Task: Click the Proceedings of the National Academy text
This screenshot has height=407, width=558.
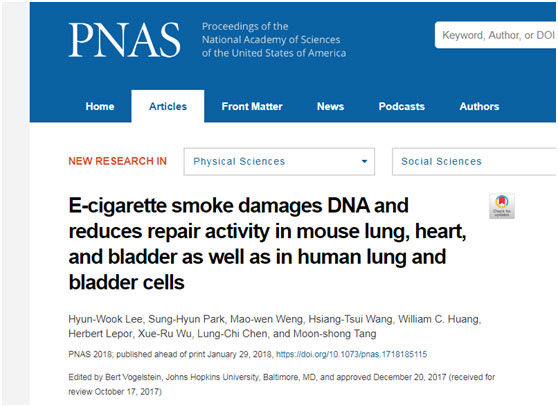Action: 274,39
